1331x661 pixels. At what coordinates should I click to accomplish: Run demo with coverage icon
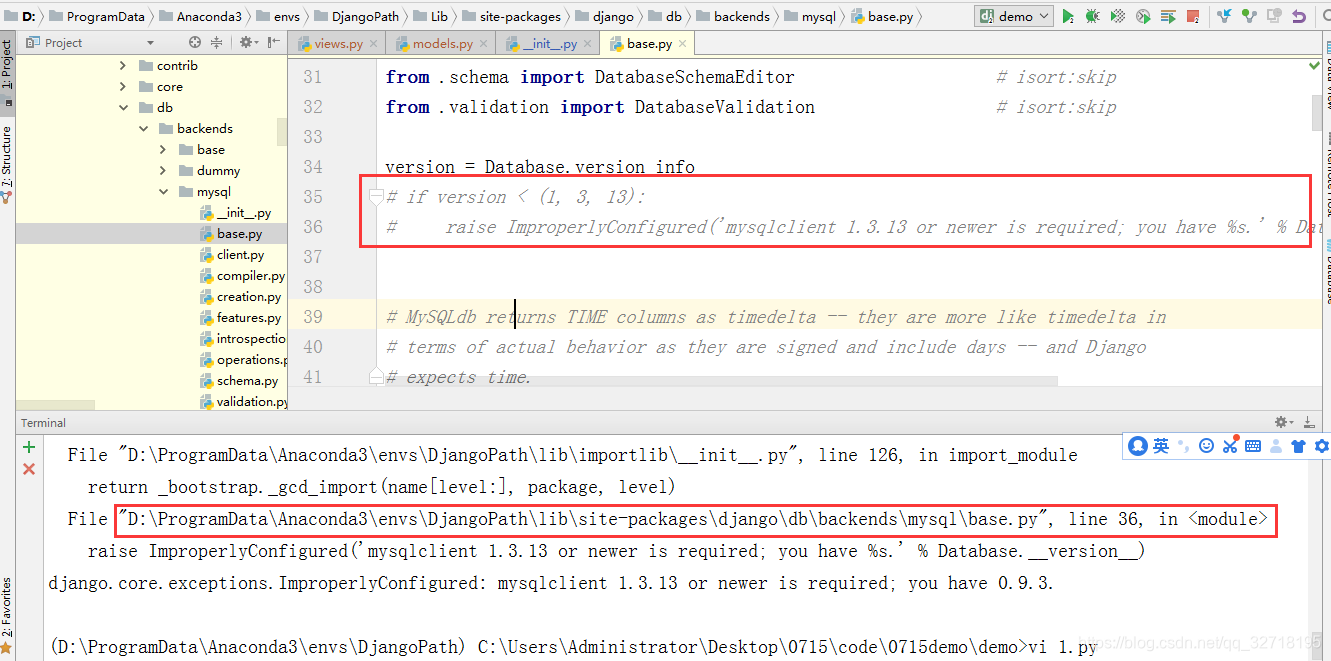(1118, 16)
